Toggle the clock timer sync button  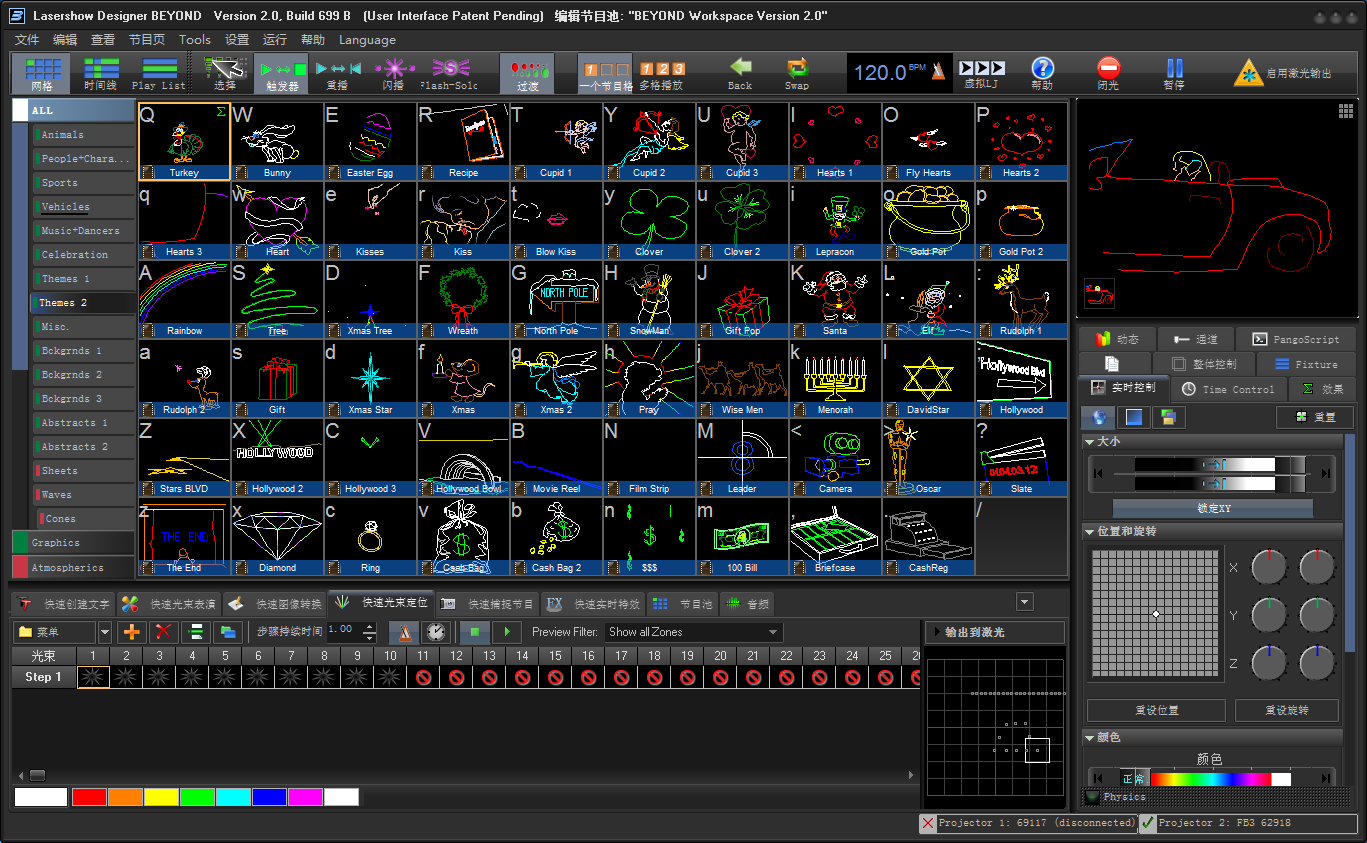pos(435,632)
